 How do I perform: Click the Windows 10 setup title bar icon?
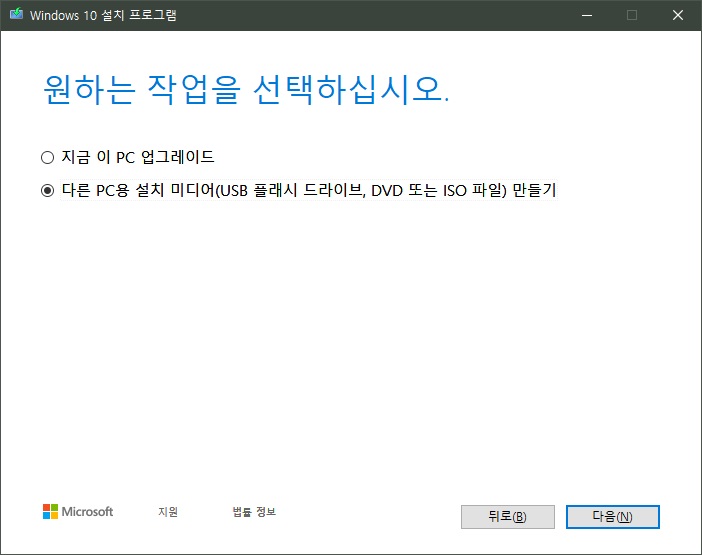(x=17, y=14)
